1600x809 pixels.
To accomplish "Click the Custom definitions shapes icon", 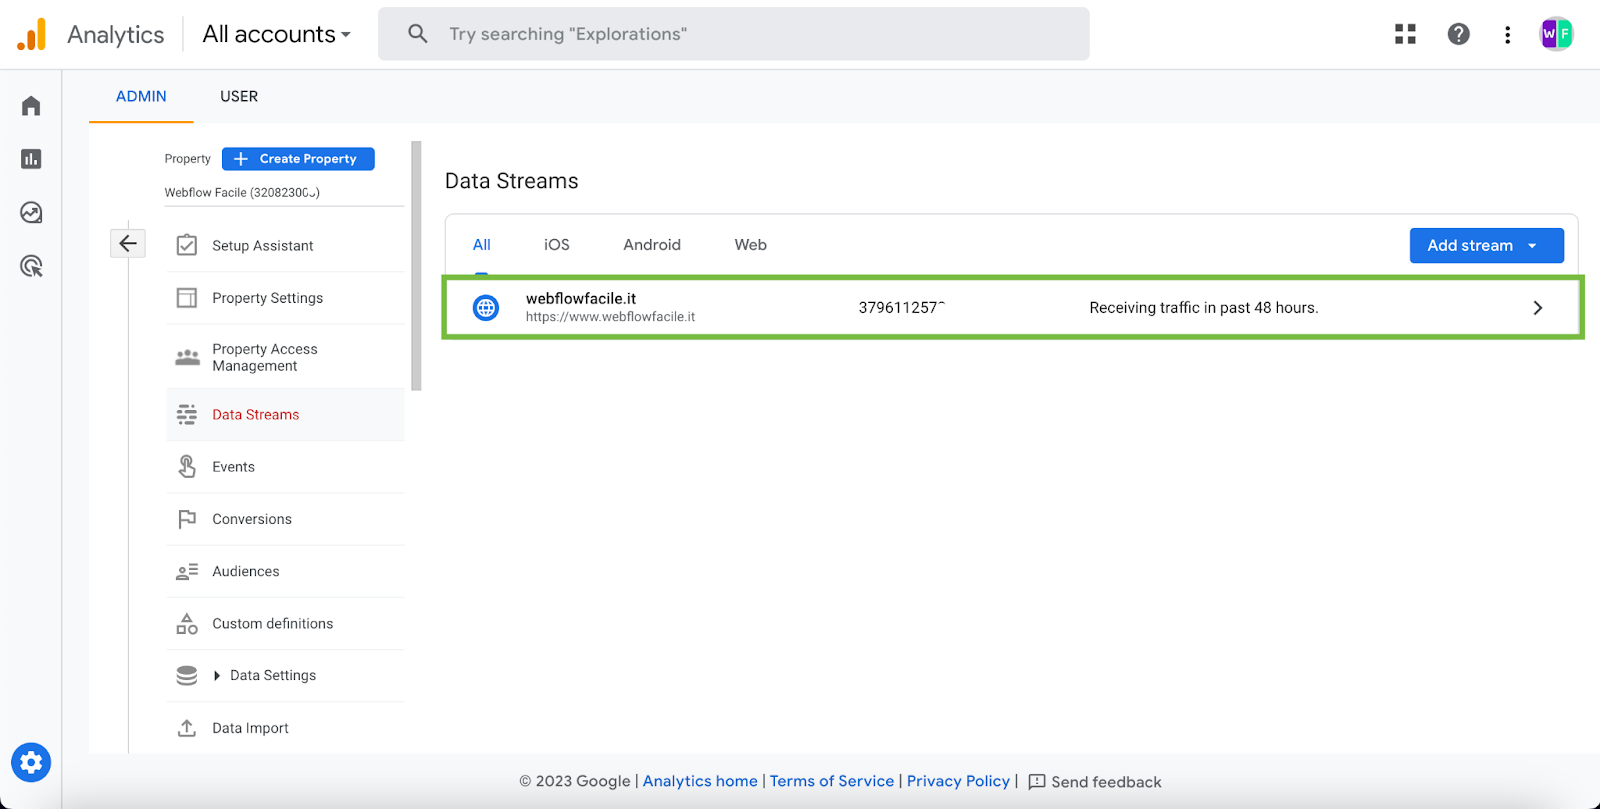I will pos(187,624).
